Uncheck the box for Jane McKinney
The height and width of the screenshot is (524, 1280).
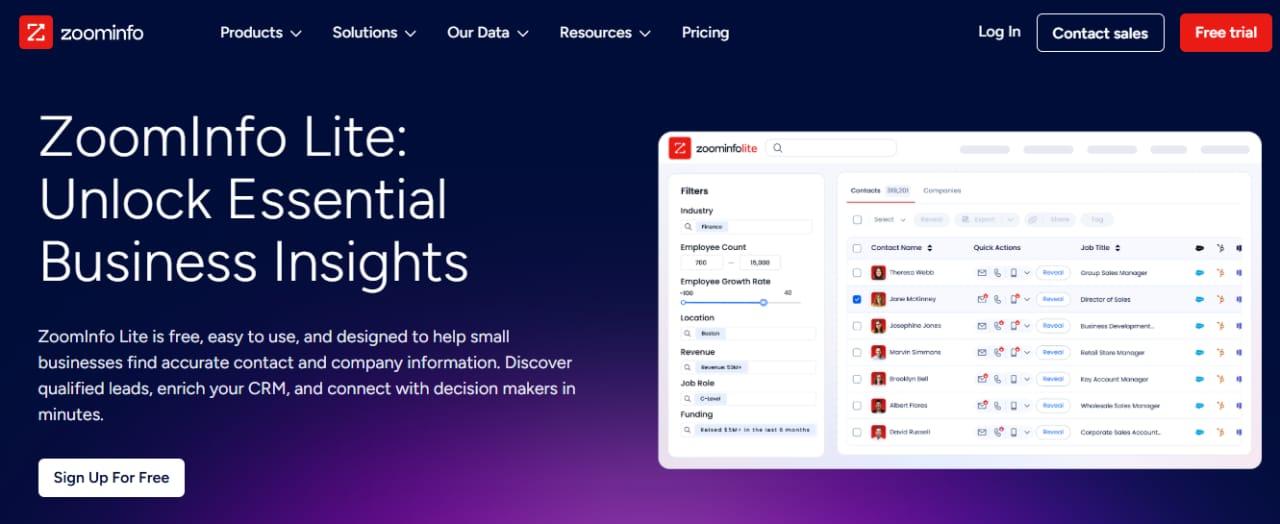[857, 299]
